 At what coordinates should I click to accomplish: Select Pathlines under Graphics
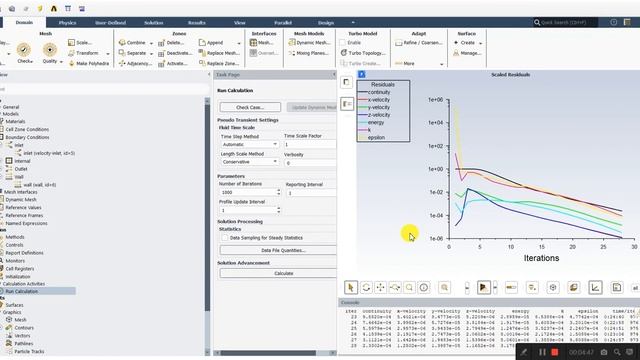24,344
